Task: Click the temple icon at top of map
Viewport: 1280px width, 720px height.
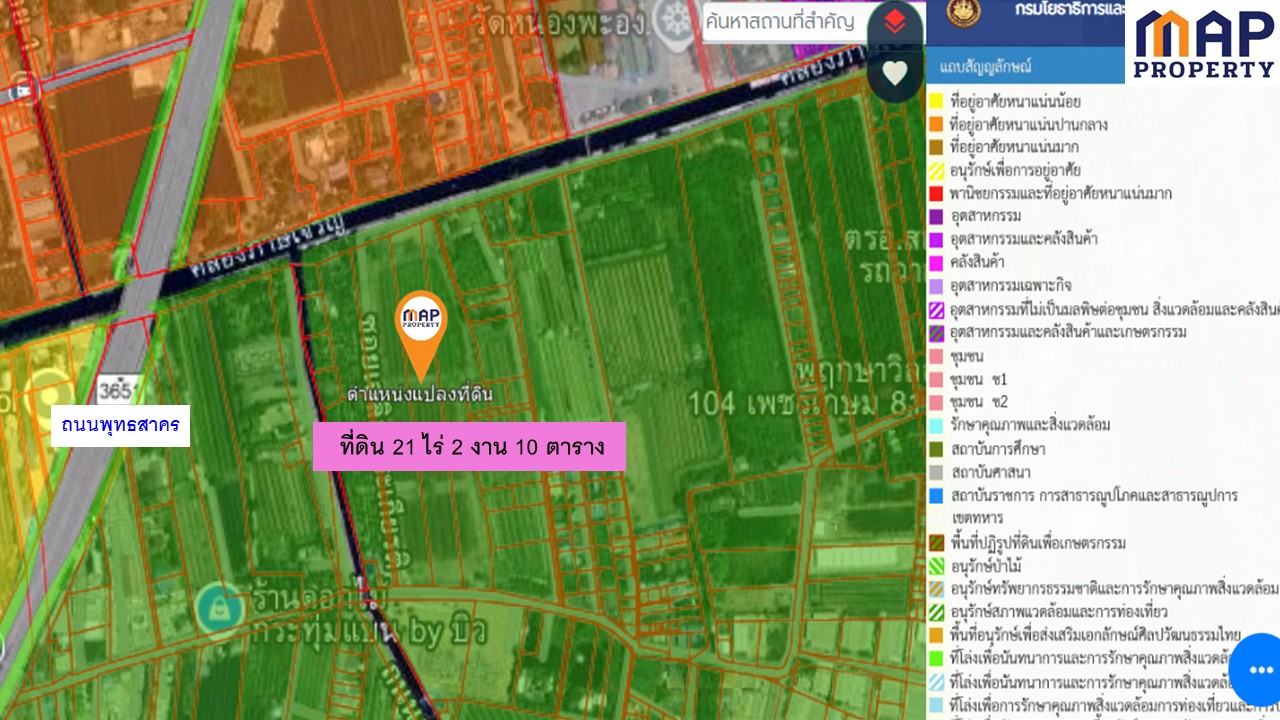Action: pos(672,19)
